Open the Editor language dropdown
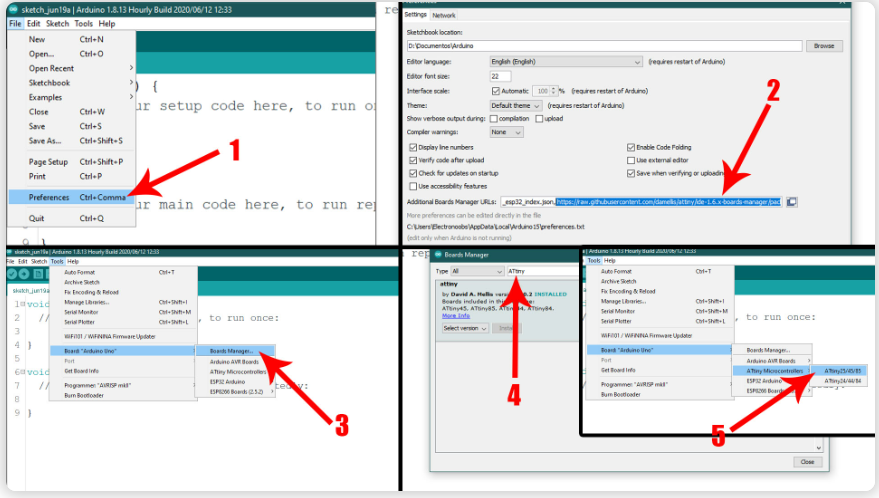Screen dimensions: 879x498 coord(566,62)
